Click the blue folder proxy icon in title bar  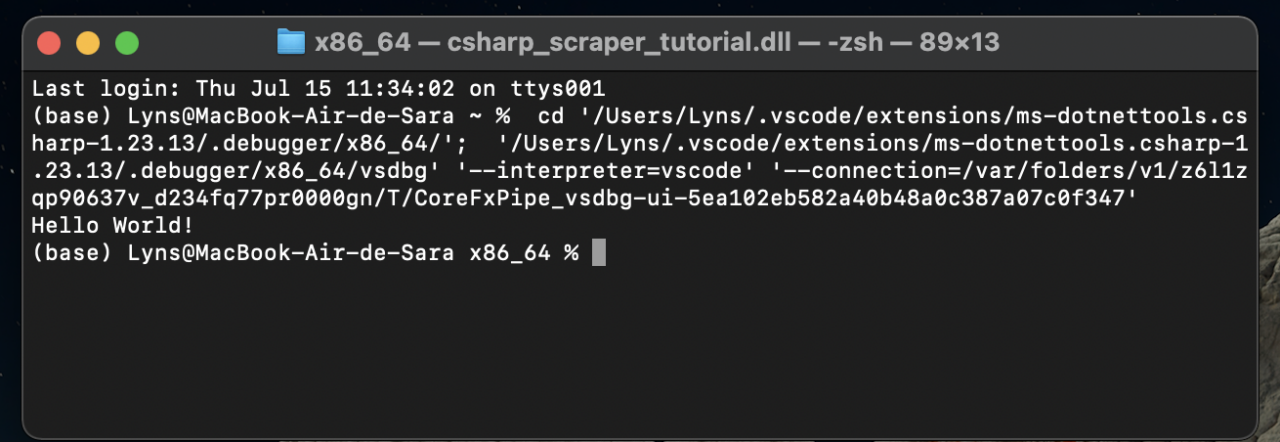pos(290,42)
